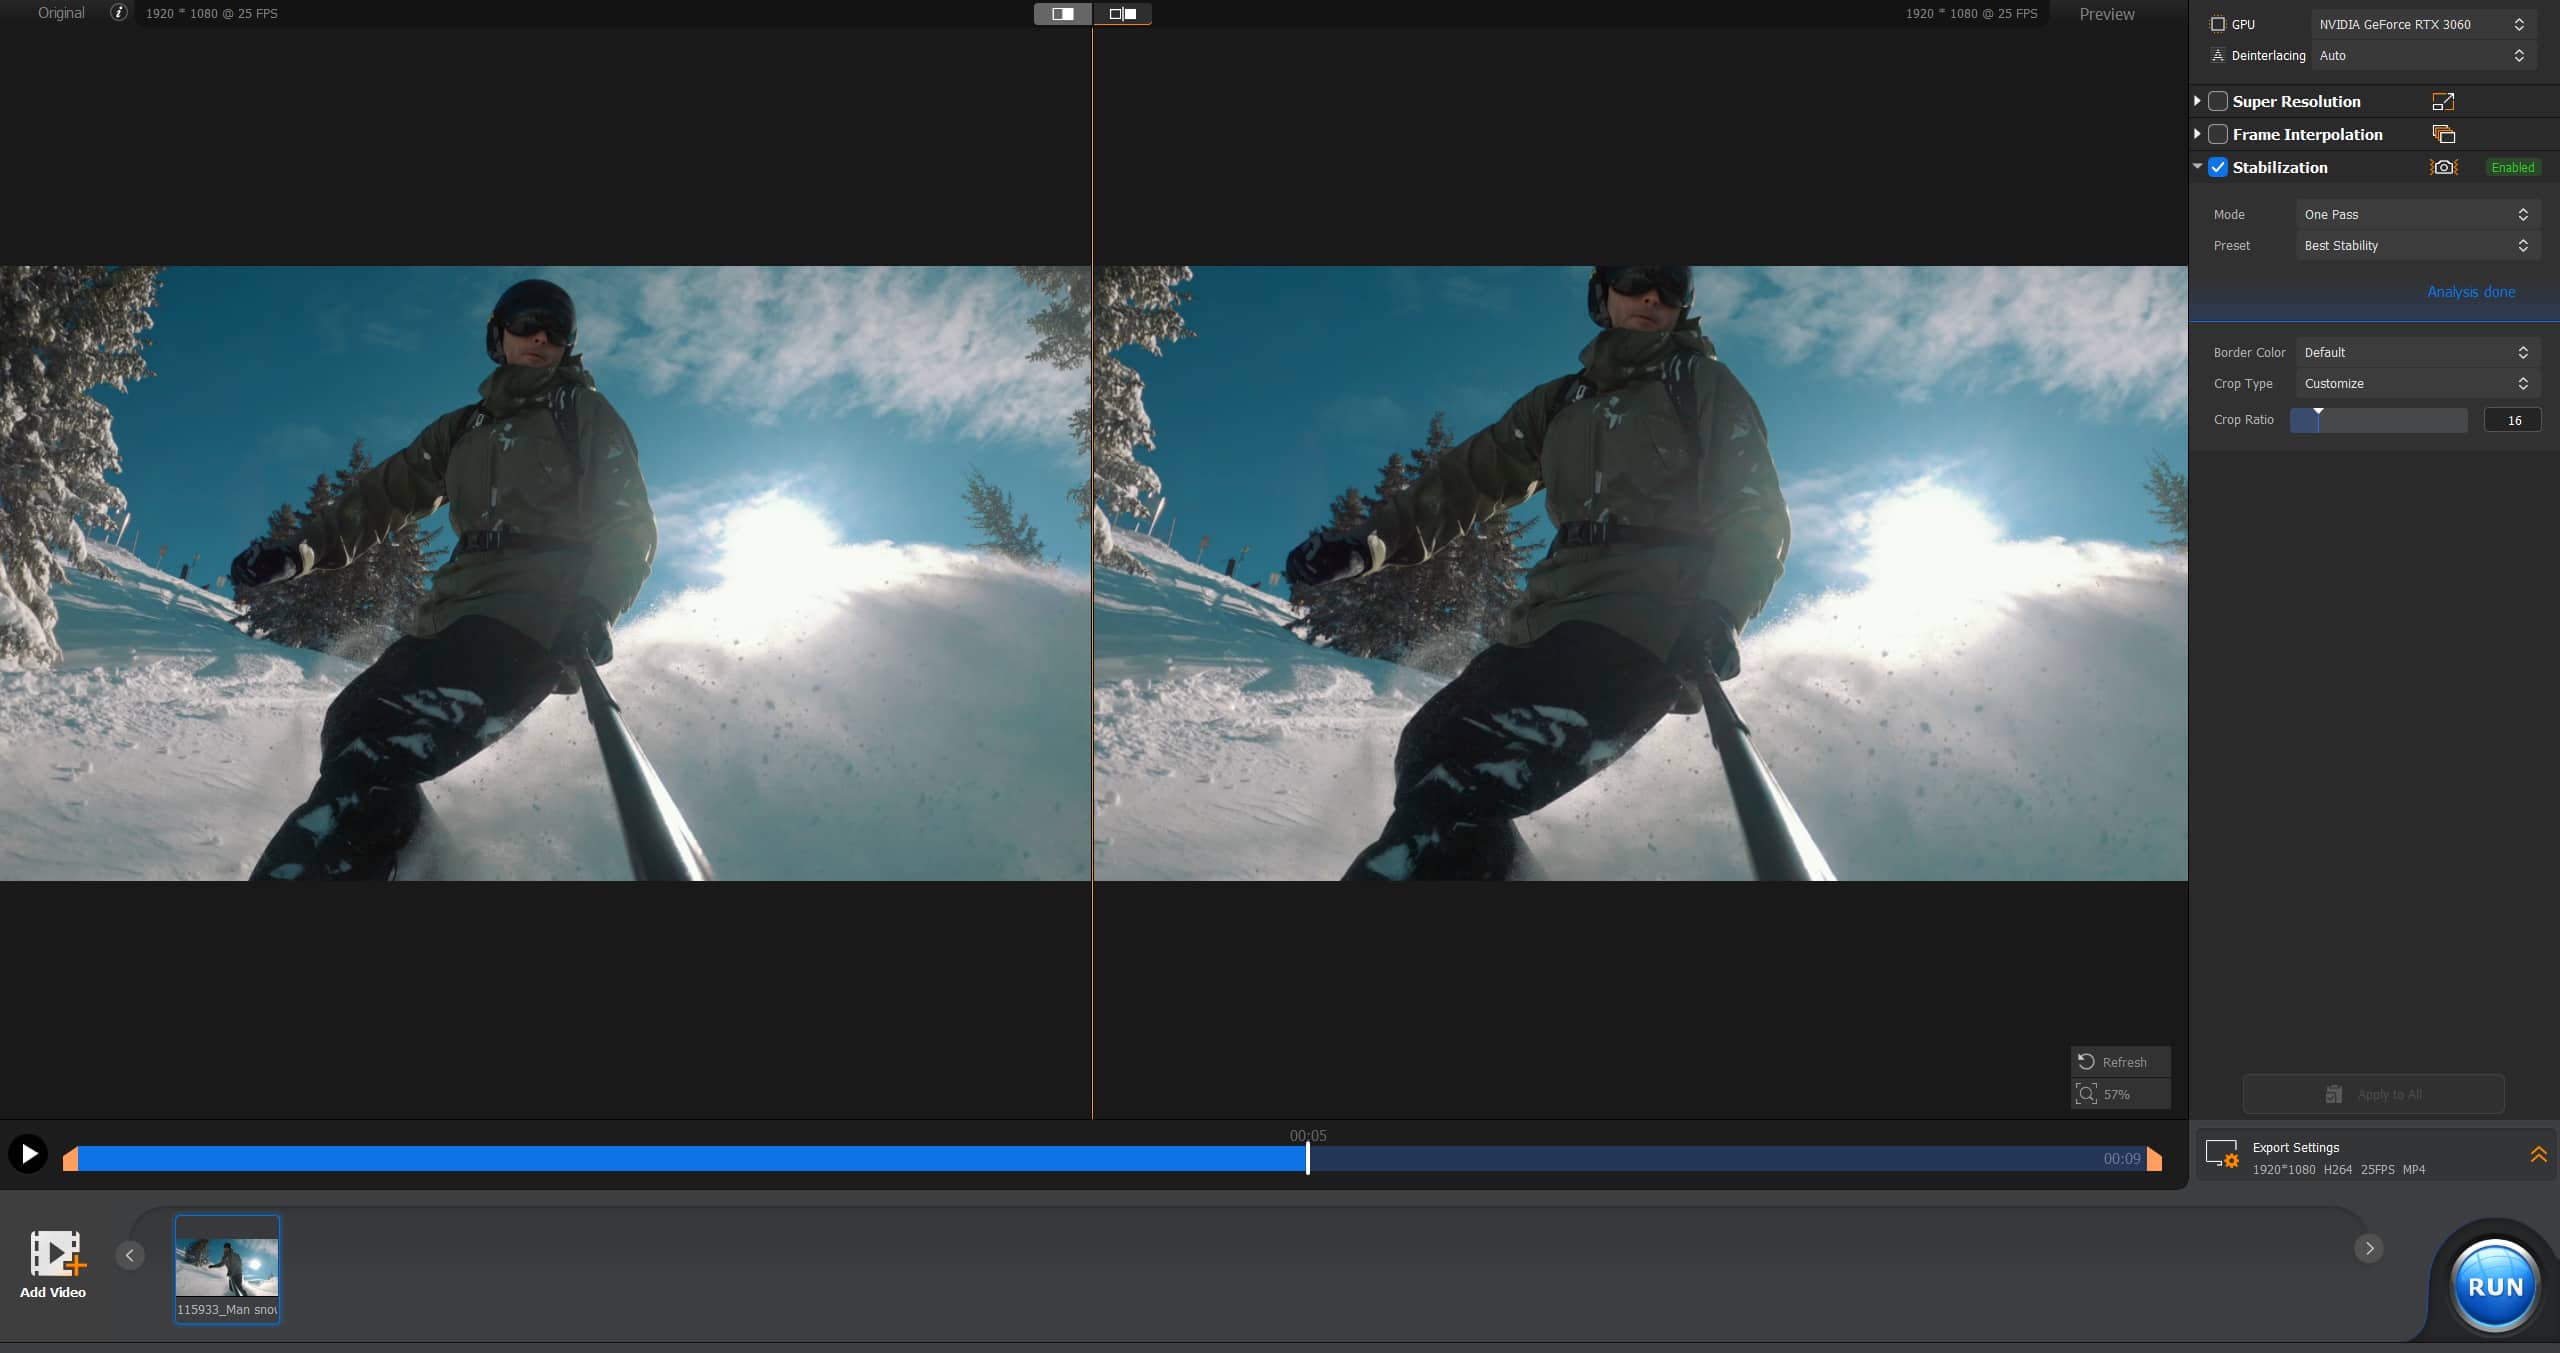Click the video timeline progress bar
The height and width of the screenshot is (1353, 2560).
point(1112,1159)
